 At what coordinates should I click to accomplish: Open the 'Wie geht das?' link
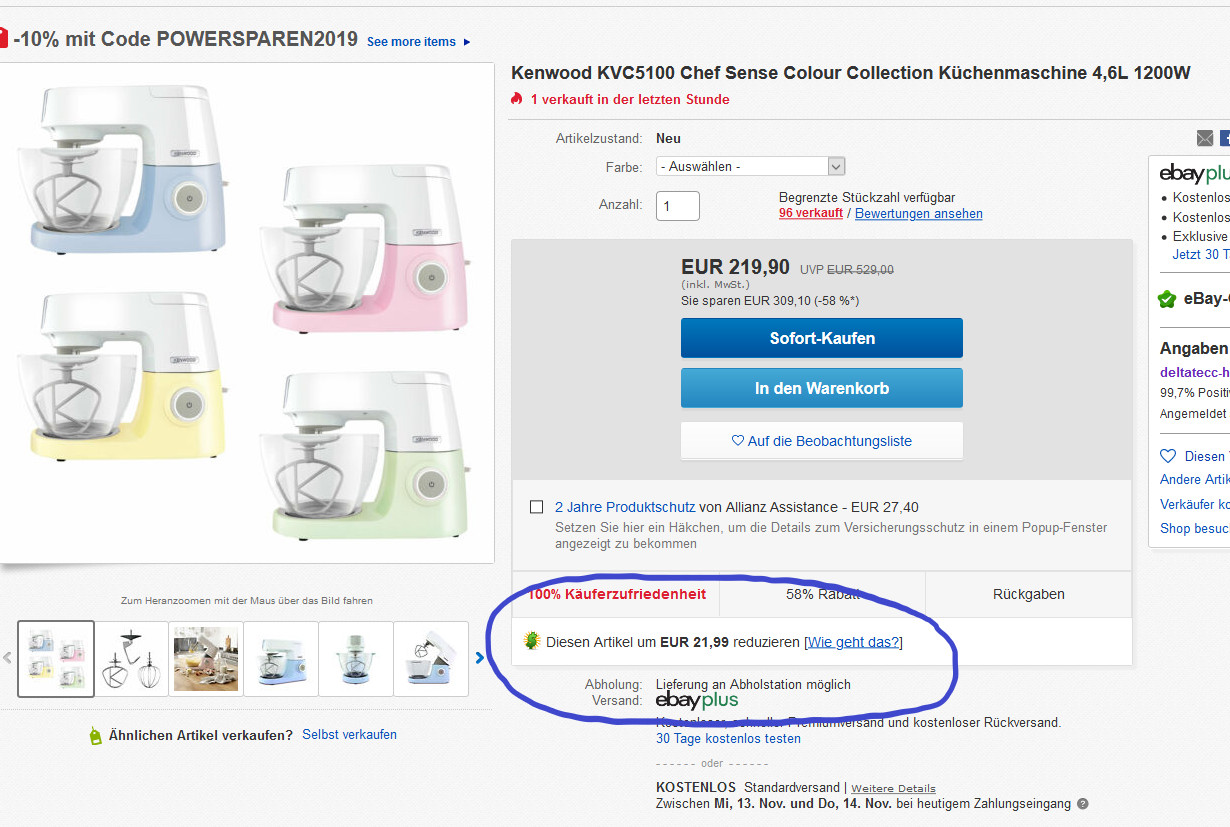pos(853,642)
